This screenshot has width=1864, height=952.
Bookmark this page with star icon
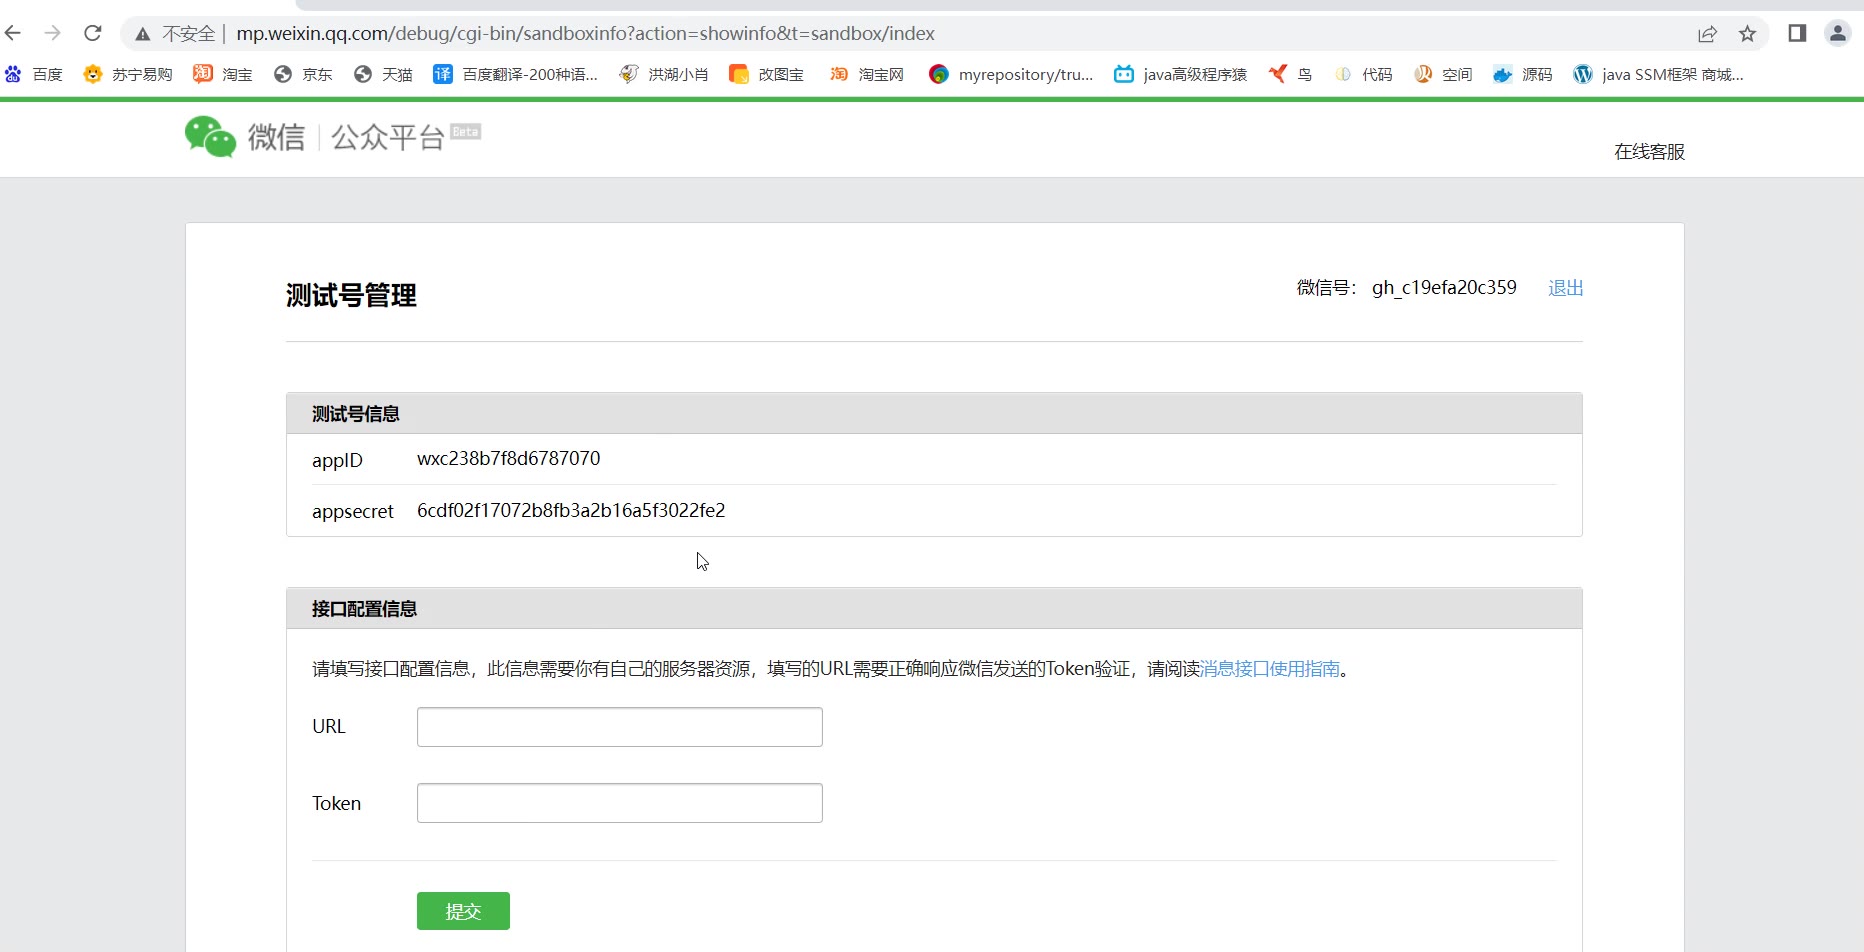click(1747, 34)
